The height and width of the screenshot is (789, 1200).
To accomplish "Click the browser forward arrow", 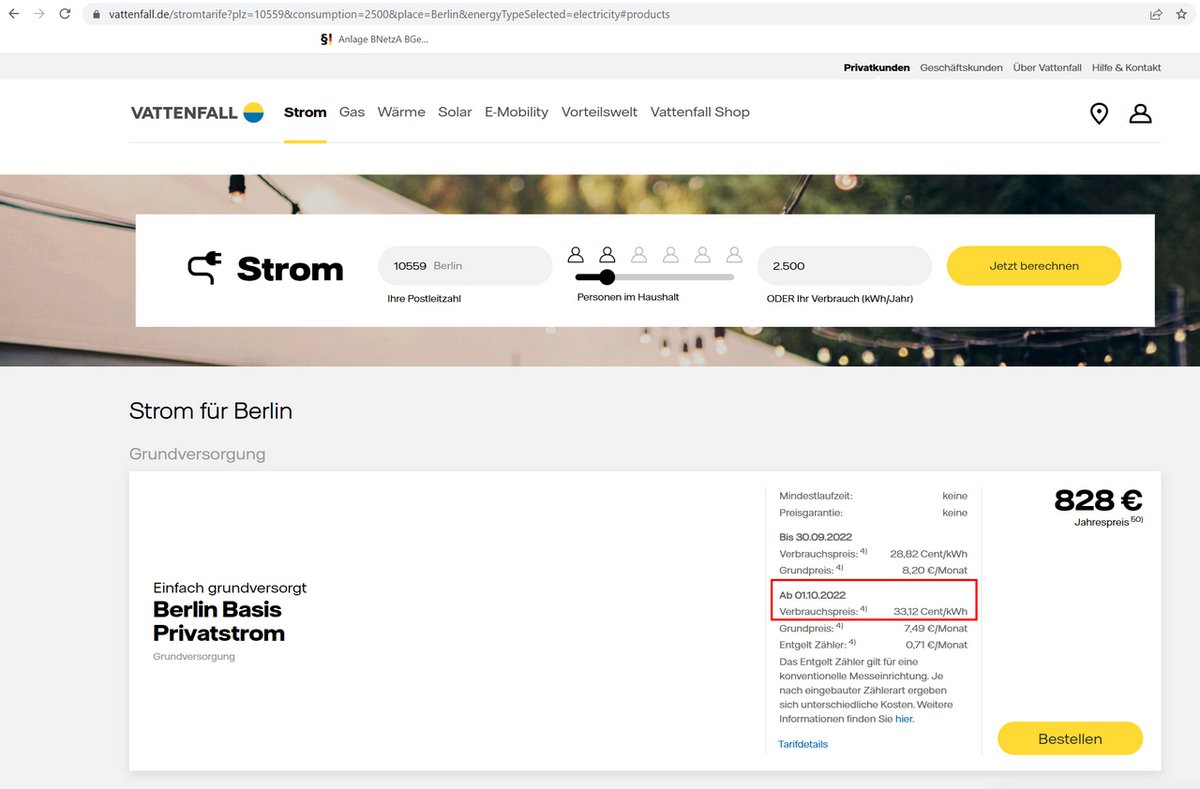I will coord(39,14).
